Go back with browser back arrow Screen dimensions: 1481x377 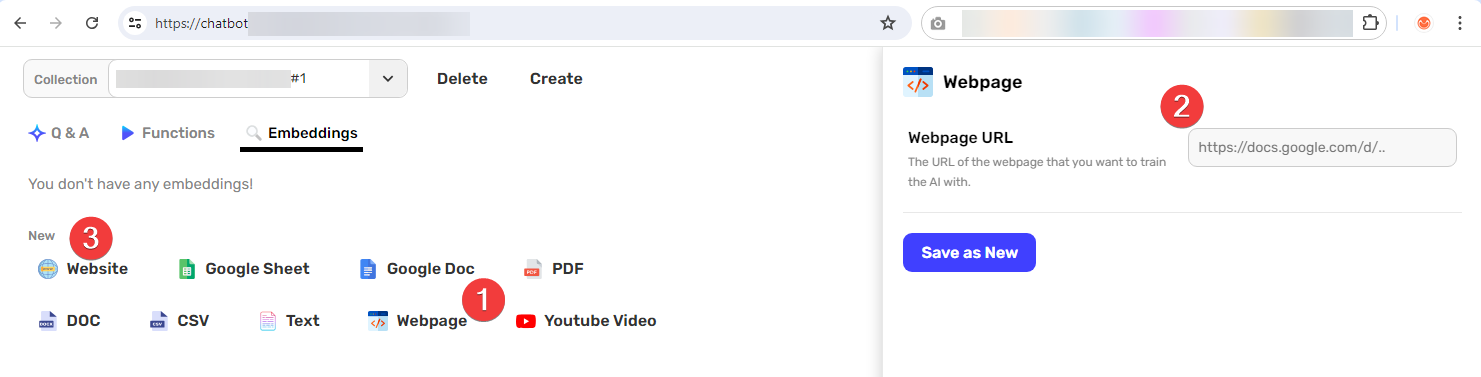coord(20,23)
